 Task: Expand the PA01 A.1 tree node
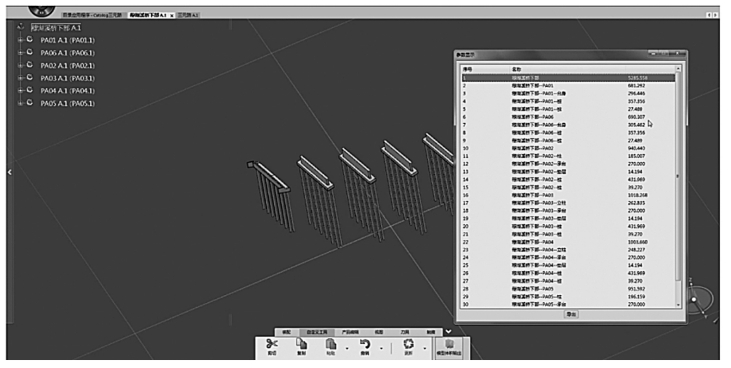21,40
